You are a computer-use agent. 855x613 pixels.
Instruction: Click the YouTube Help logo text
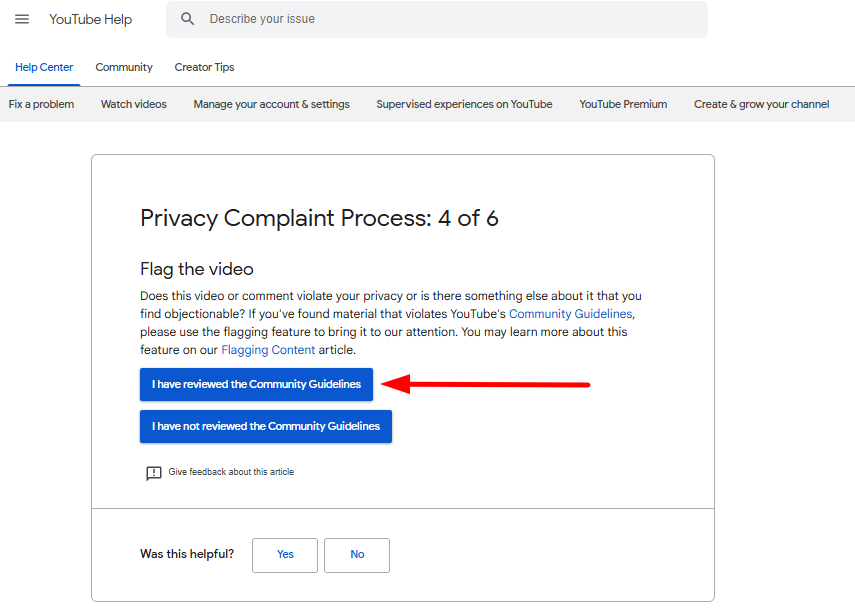pos(91,19)
